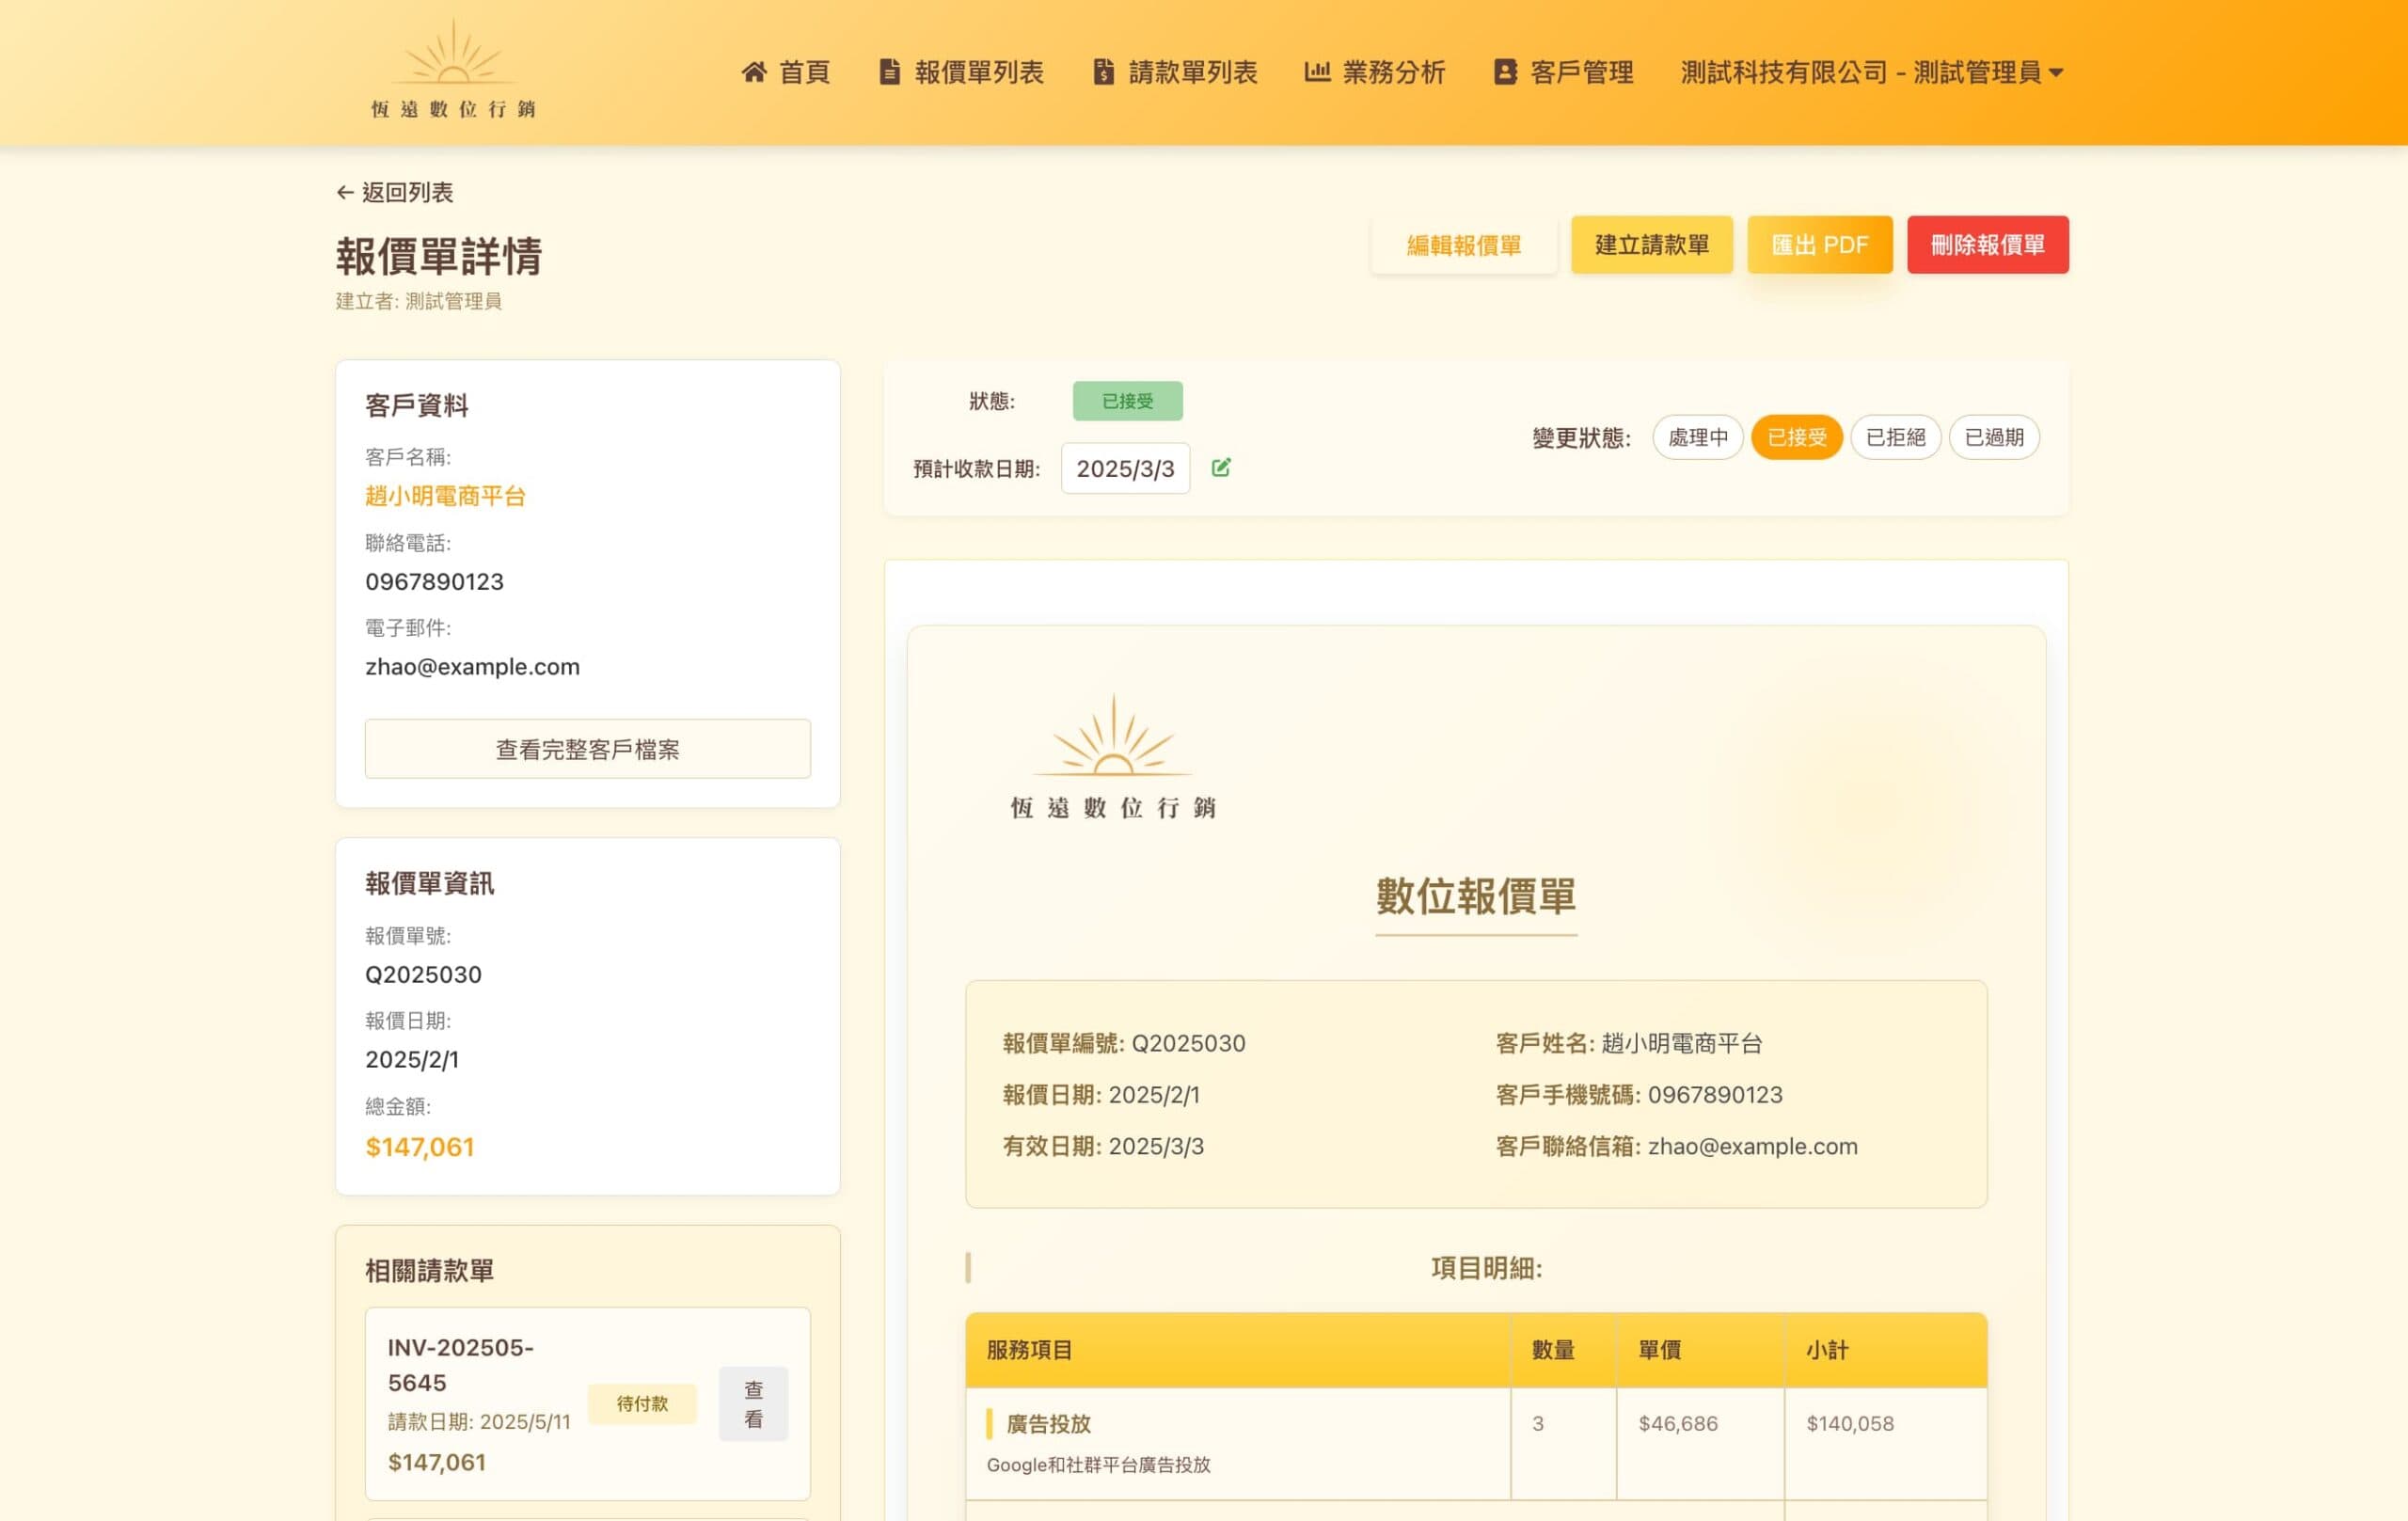Viewport: 2408px width, 1521px height.
Task: Set quote status to 已拒絕
Action: (1894, 437)
